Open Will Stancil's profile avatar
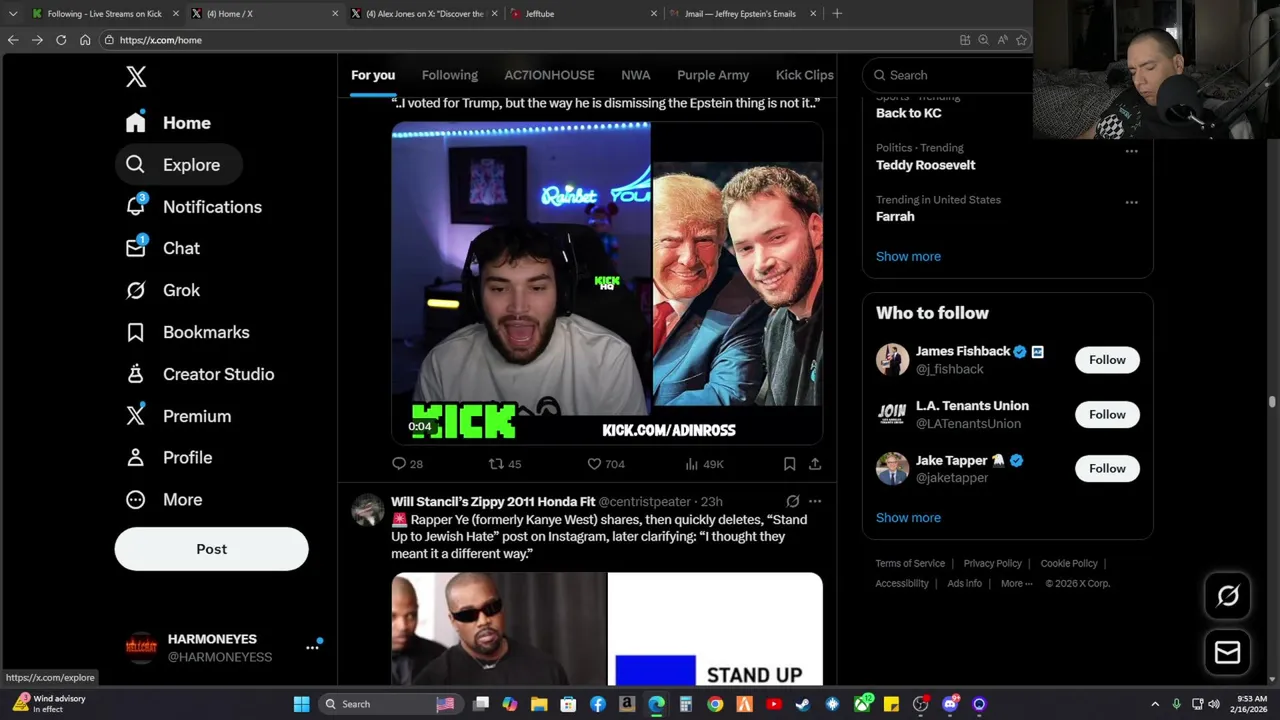The height and width of the screenshot is (720, 1280). coord(367,510)
